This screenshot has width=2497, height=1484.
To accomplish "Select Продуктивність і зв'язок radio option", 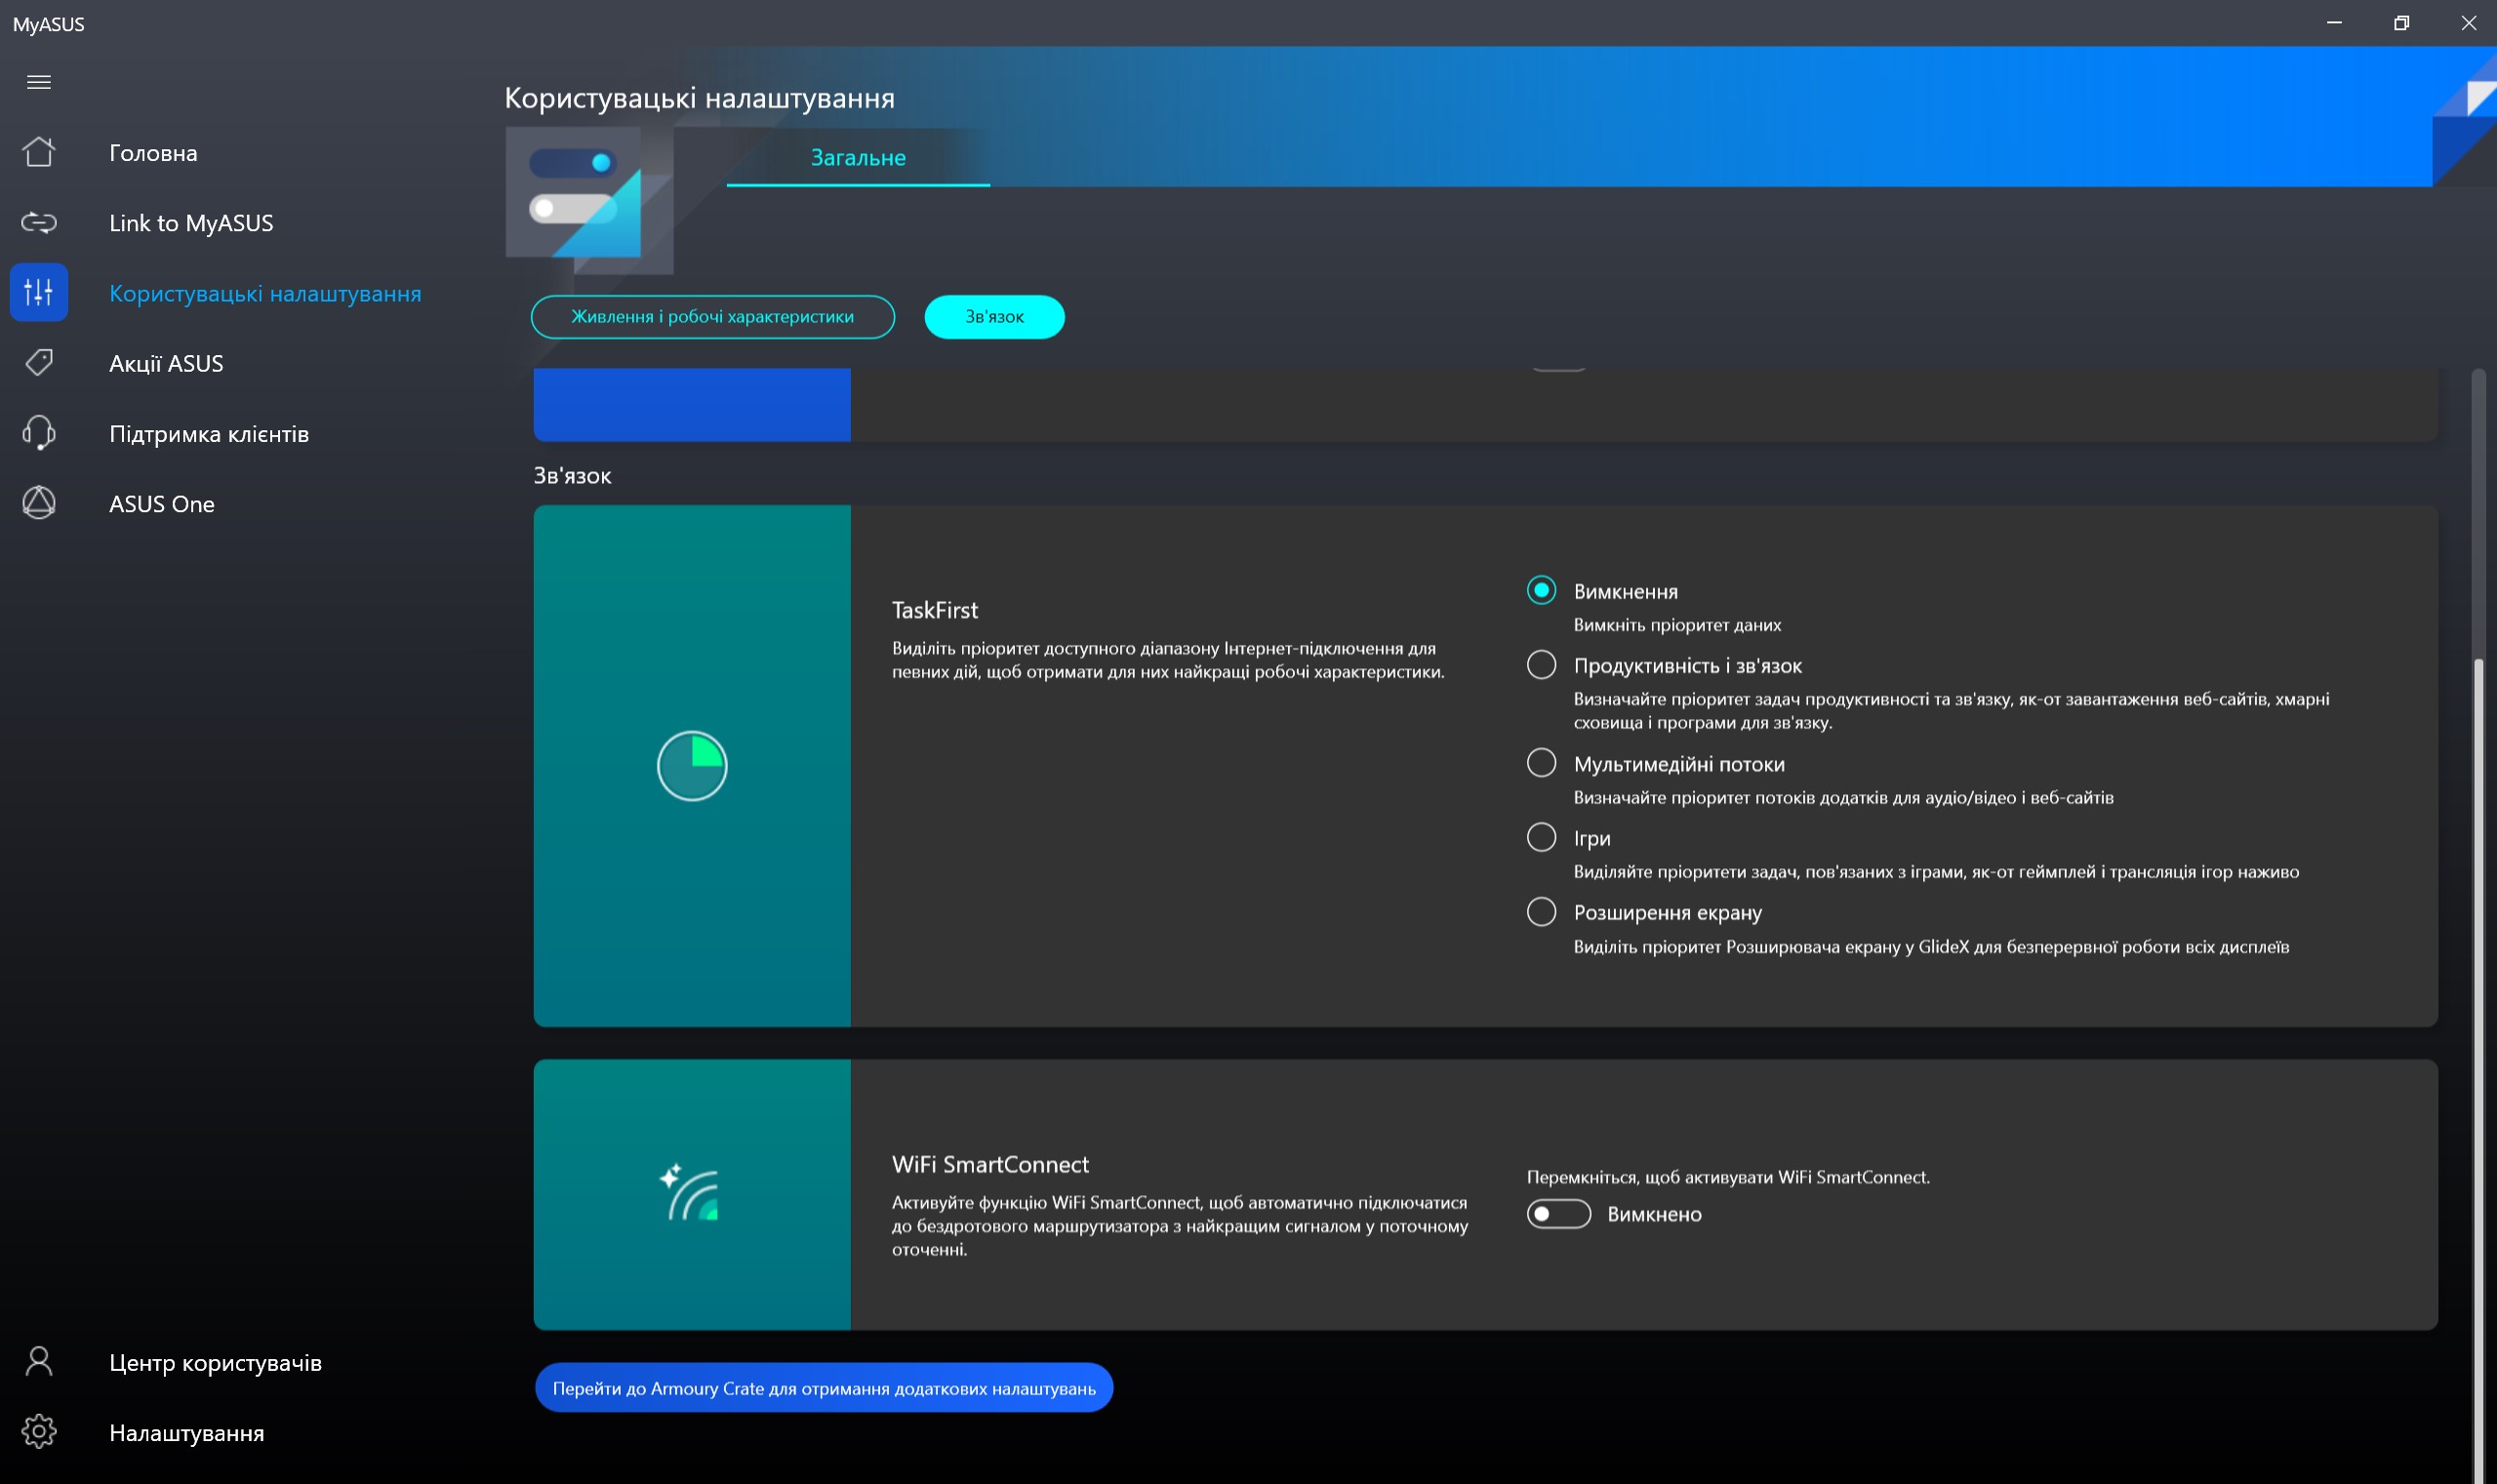I will (x=1541, y=665).
